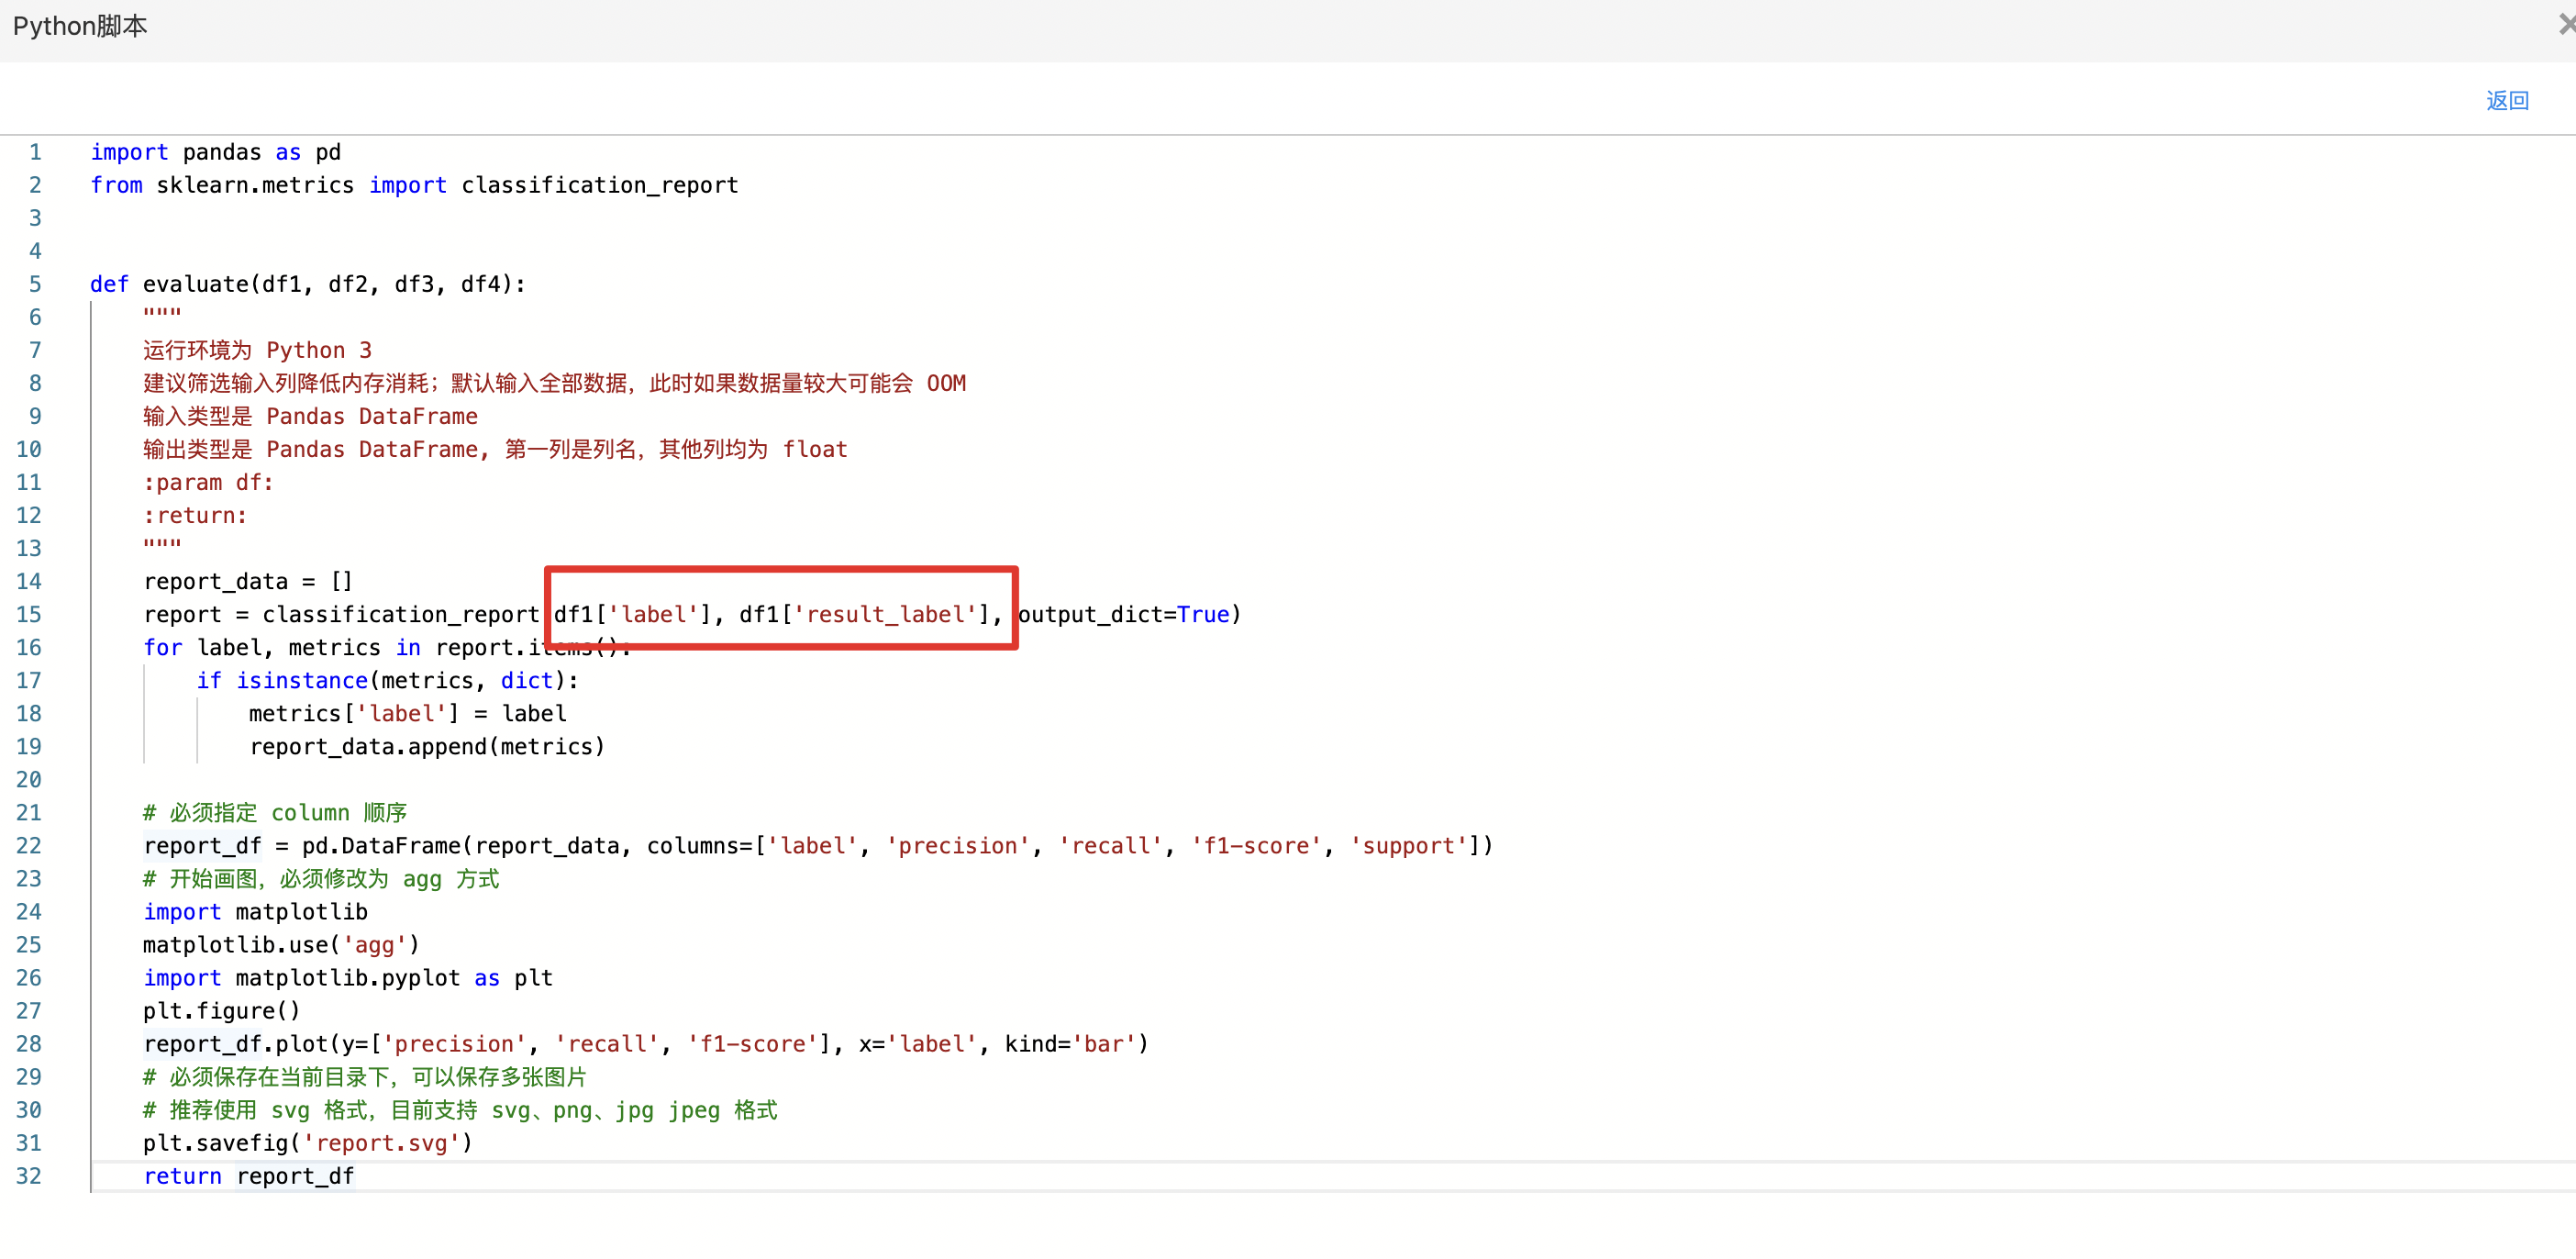This screenshot has height=1259, width=2576.
Task: Click 'def evaluate(df1, df2, df3, df4):' line
Action: (x=308, y=284)
